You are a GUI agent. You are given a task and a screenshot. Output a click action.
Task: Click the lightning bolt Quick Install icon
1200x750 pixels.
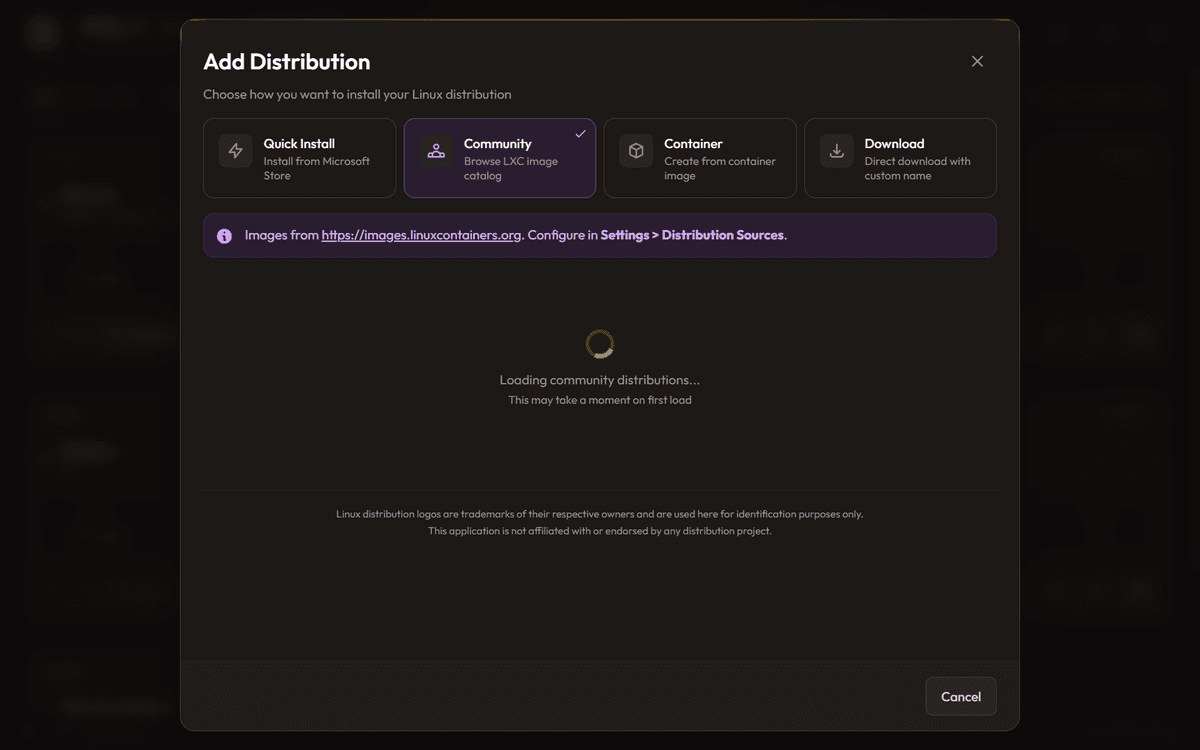[x=236, y=151]
